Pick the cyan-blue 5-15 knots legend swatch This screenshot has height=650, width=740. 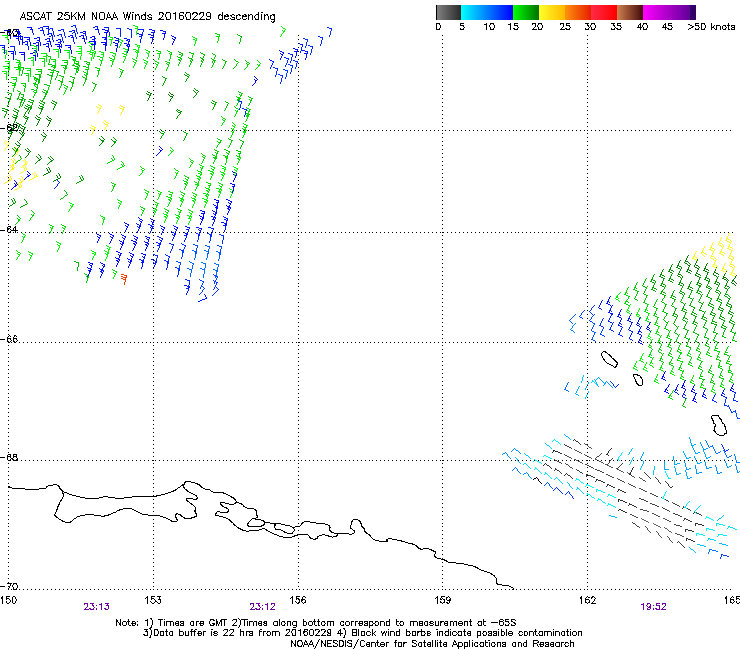coord(487,12)
